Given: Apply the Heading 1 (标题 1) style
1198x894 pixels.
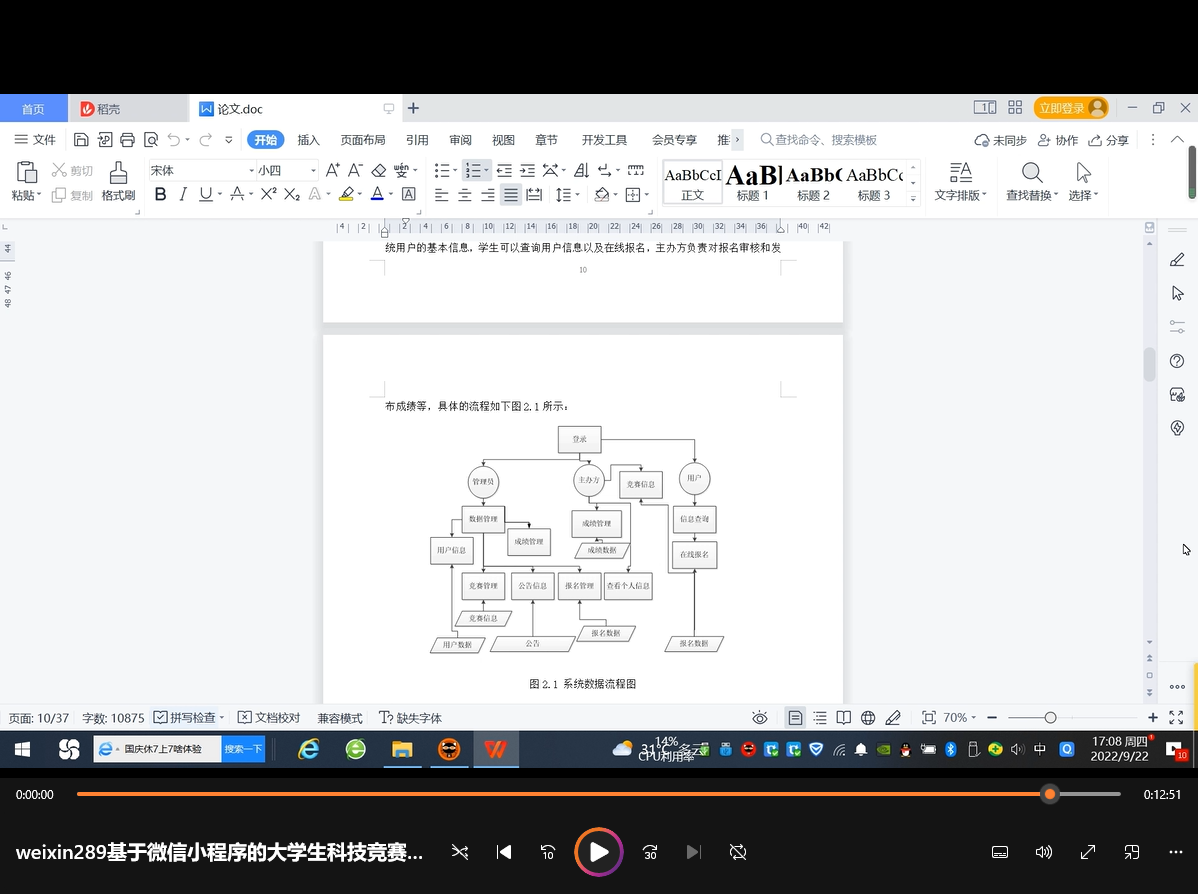Looking at the screenshot, I should [753, 183].
